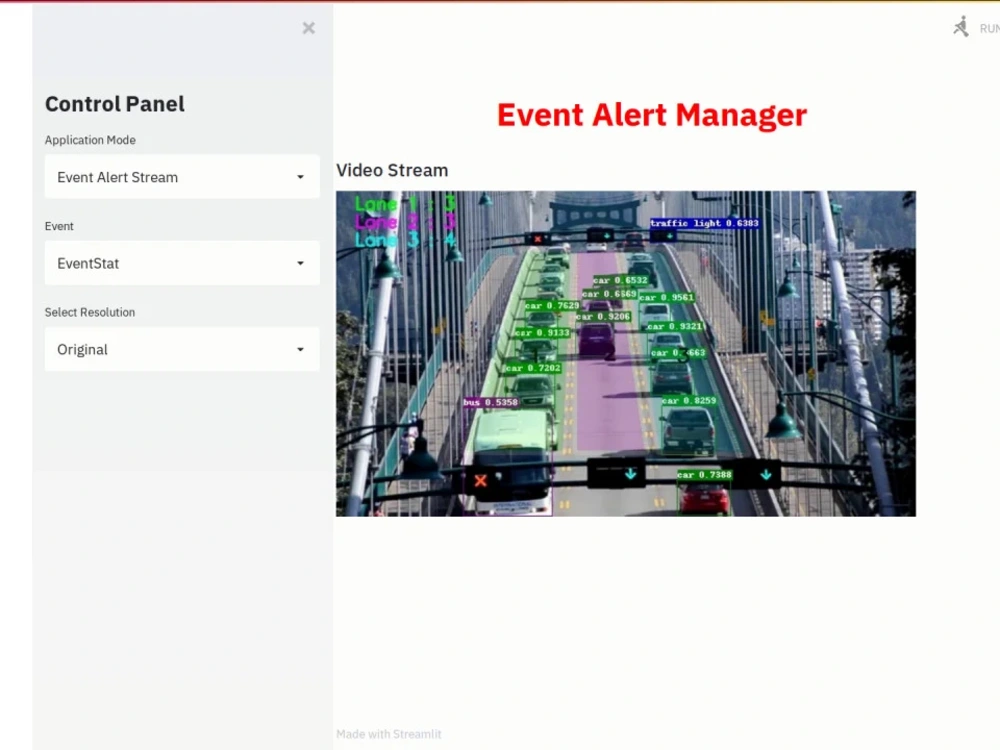Click the Select Resolution label
The height and width of the screenshot is (750, 1000).
90,312
